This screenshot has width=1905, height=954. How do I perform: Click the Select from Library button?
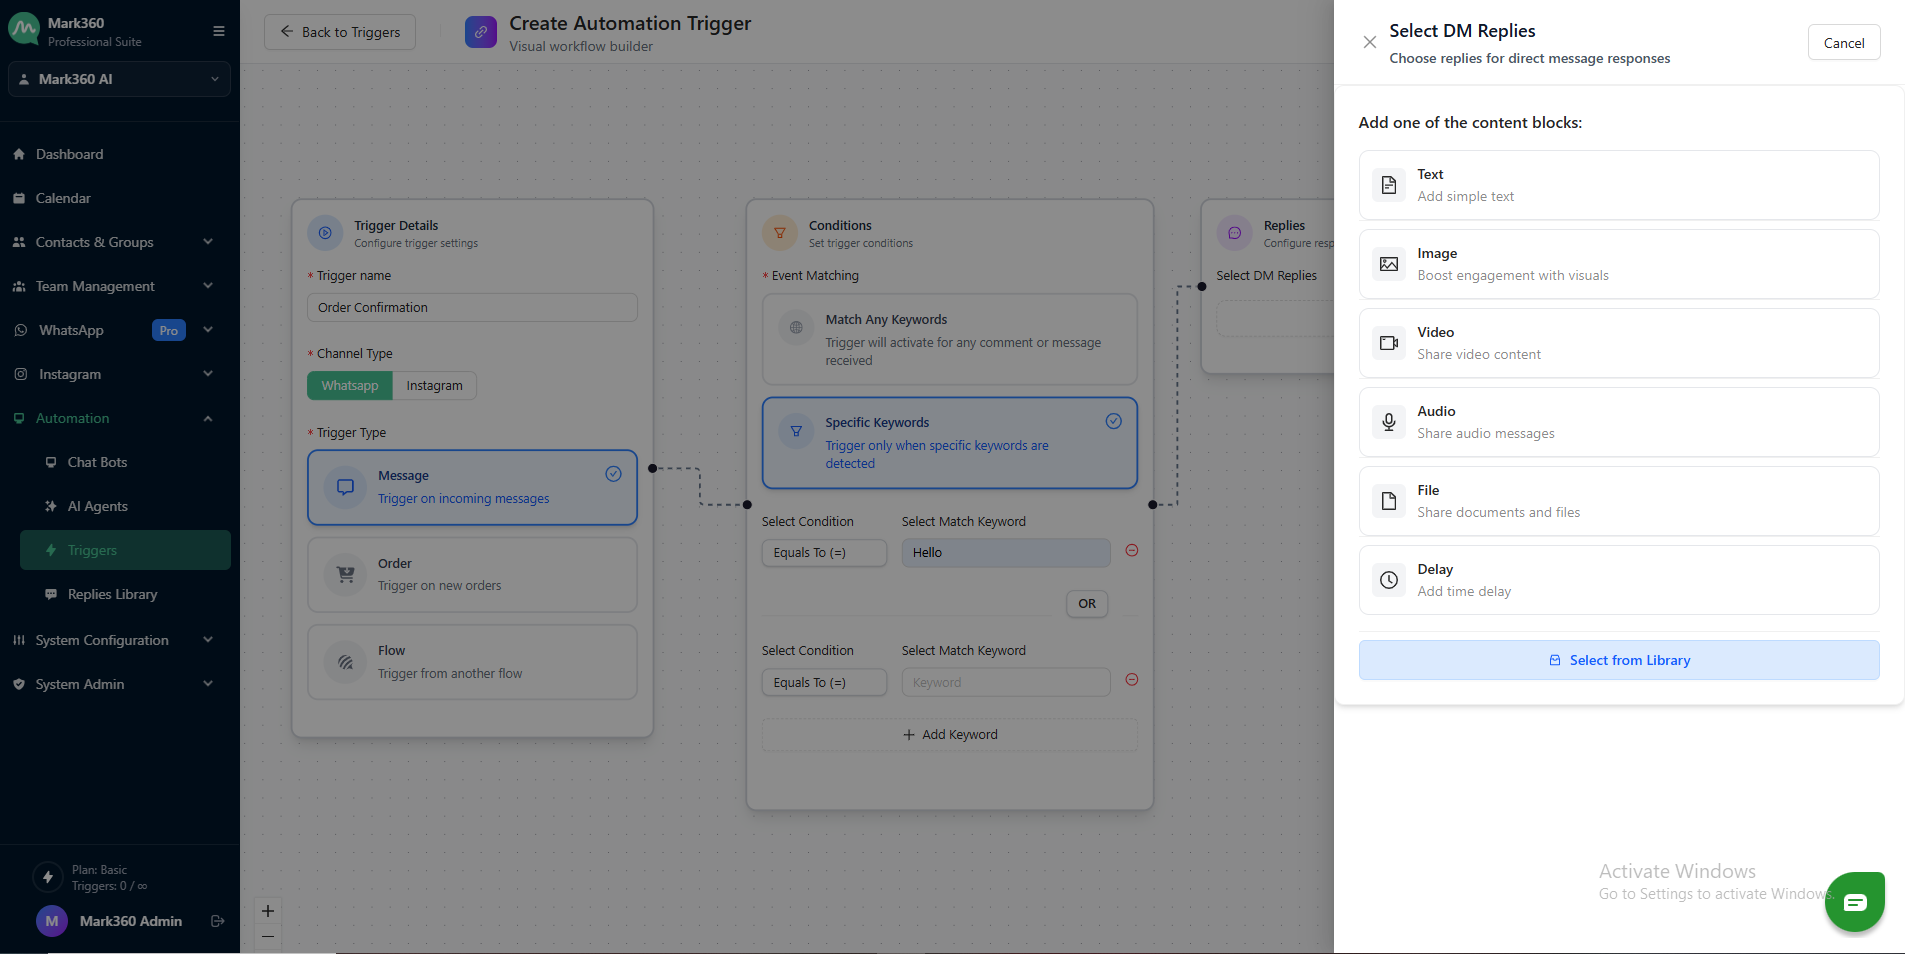(1618, 660)
